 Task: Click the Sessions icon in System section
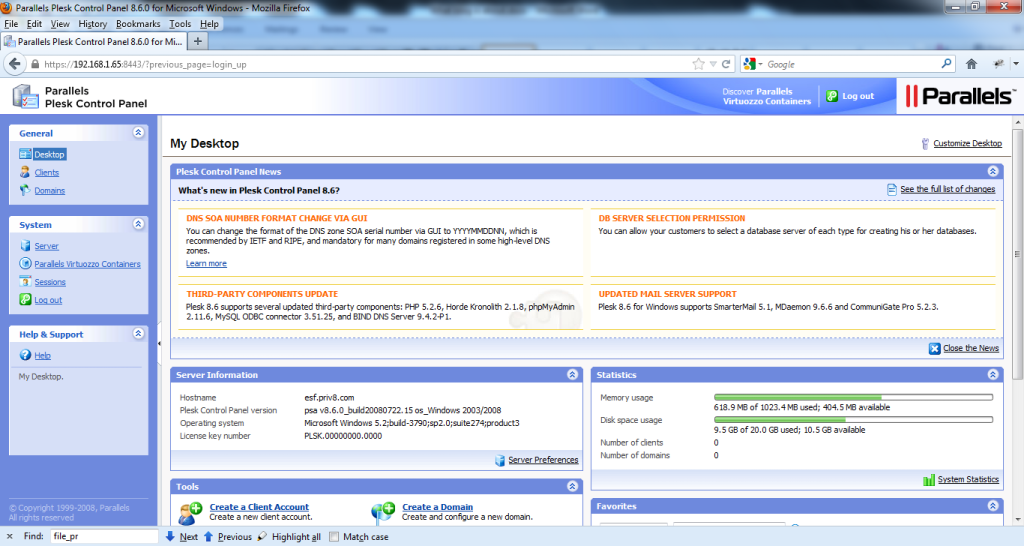pos(25,281)
